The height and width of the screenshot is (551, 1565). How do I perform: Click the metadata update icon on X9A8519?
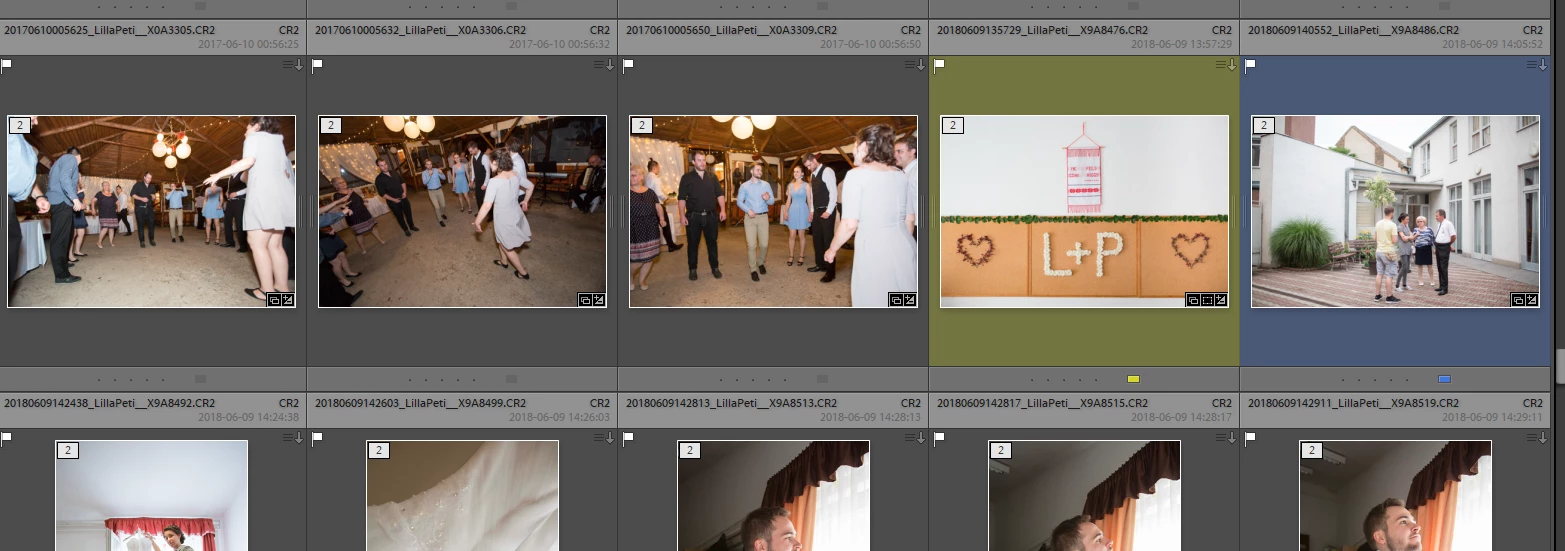1537,437
